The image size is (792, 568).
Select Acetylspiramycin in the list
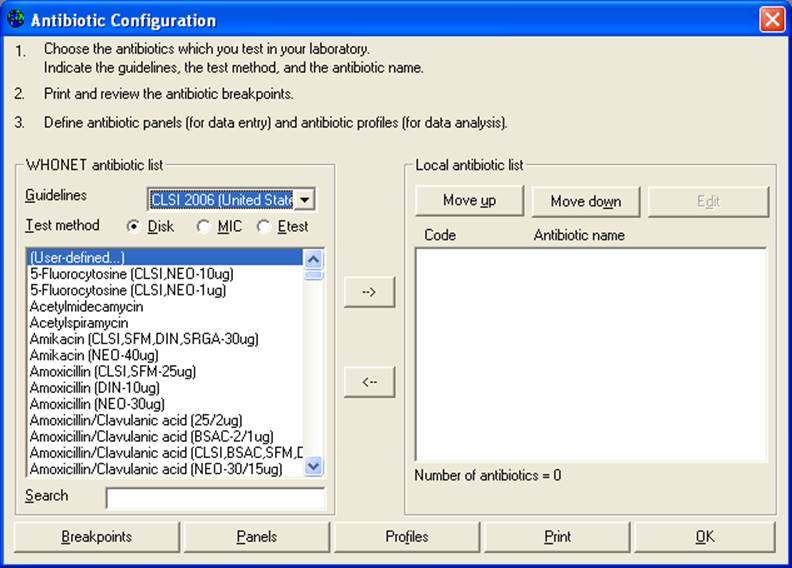tap(165, 323)
